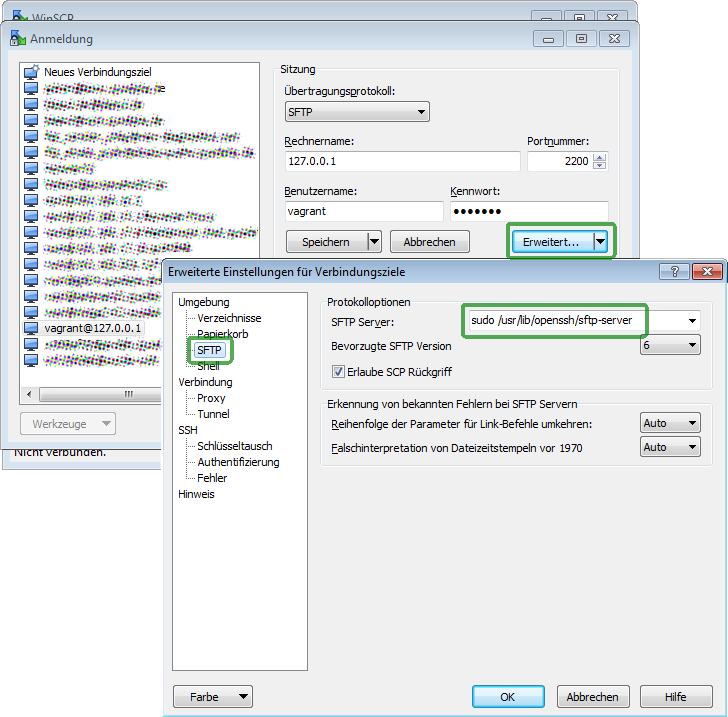
Task: Toggle Erlaube SCP Rückgriff checkbox
Action: point(338,372)
